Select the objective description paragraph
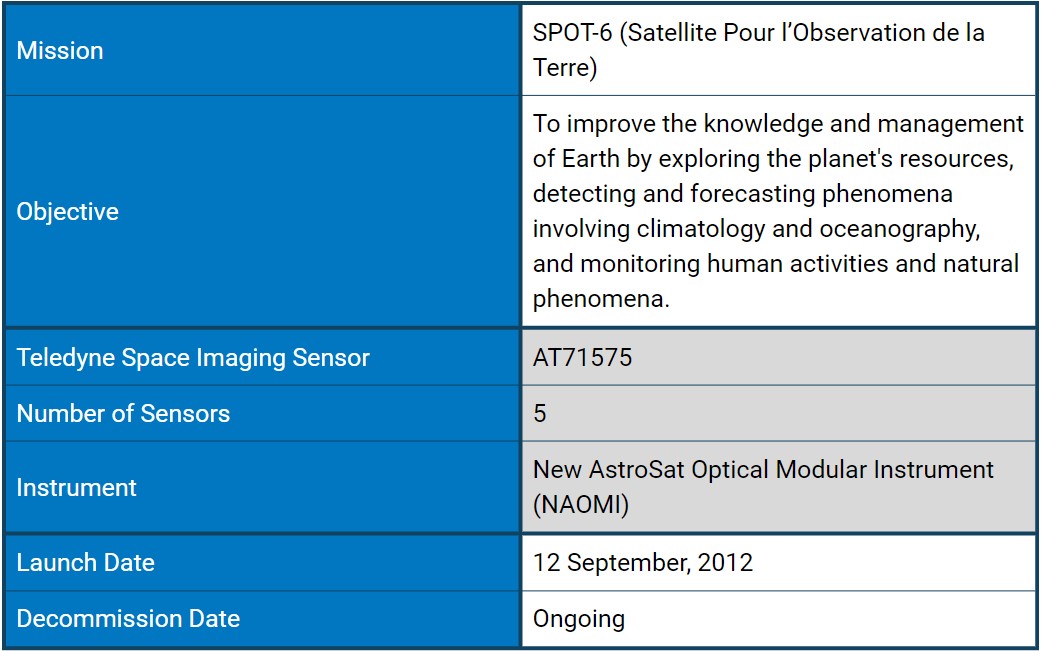The image size is (1041, 651). tap(777, 211)
